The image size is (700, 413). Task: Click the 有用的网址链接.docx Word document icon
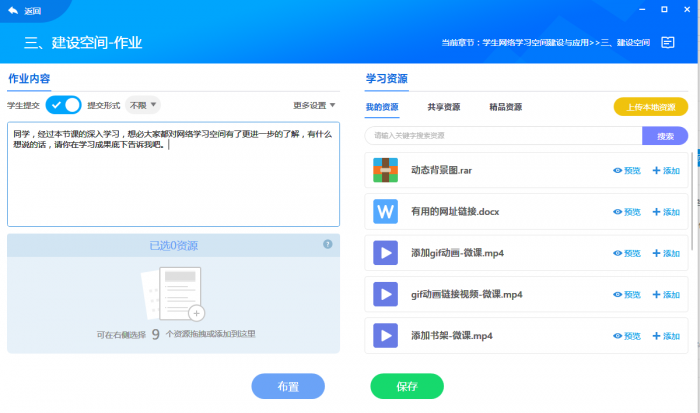385,212
